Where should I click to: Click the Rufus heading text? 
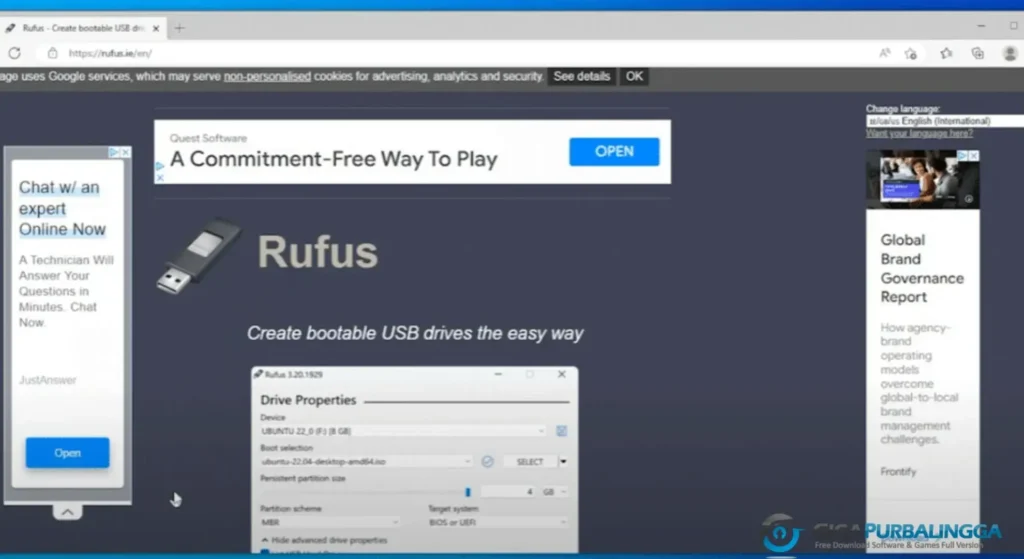pos(317,252)
